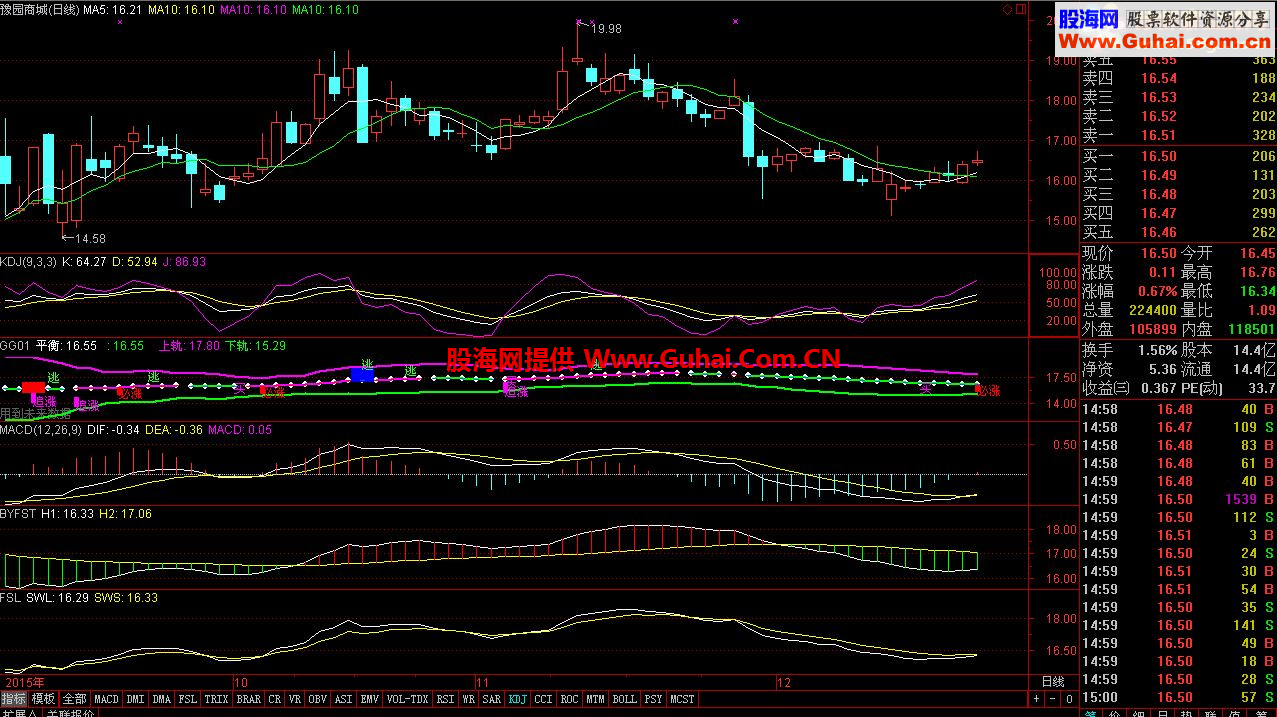This screenshot has height=717, width=1277.
Task: Click the GG01 平衡 indicator header
Action: coord(50,345)
